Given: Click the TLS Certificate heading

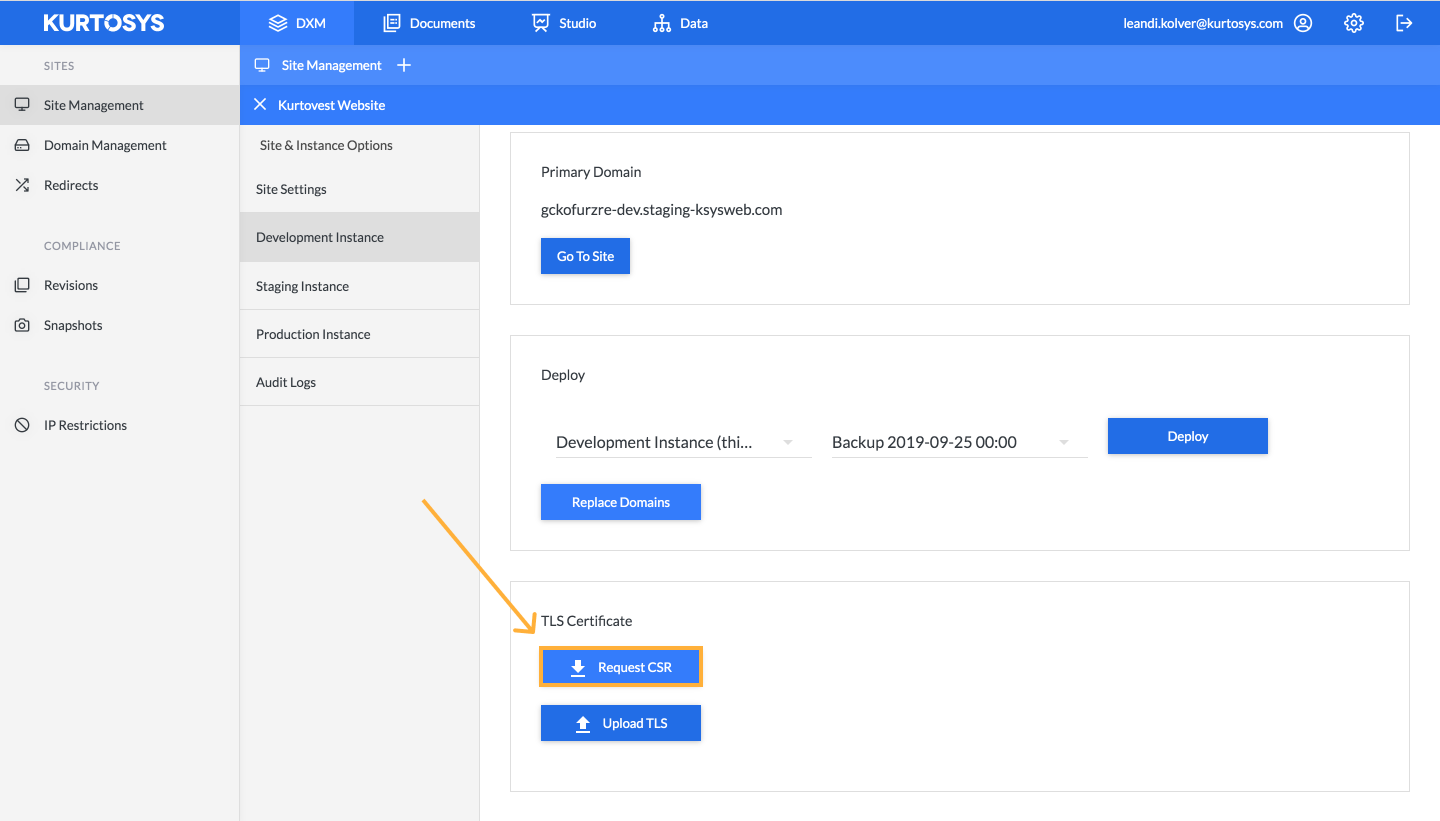Looking at the screenshot, I should point(586,621).
